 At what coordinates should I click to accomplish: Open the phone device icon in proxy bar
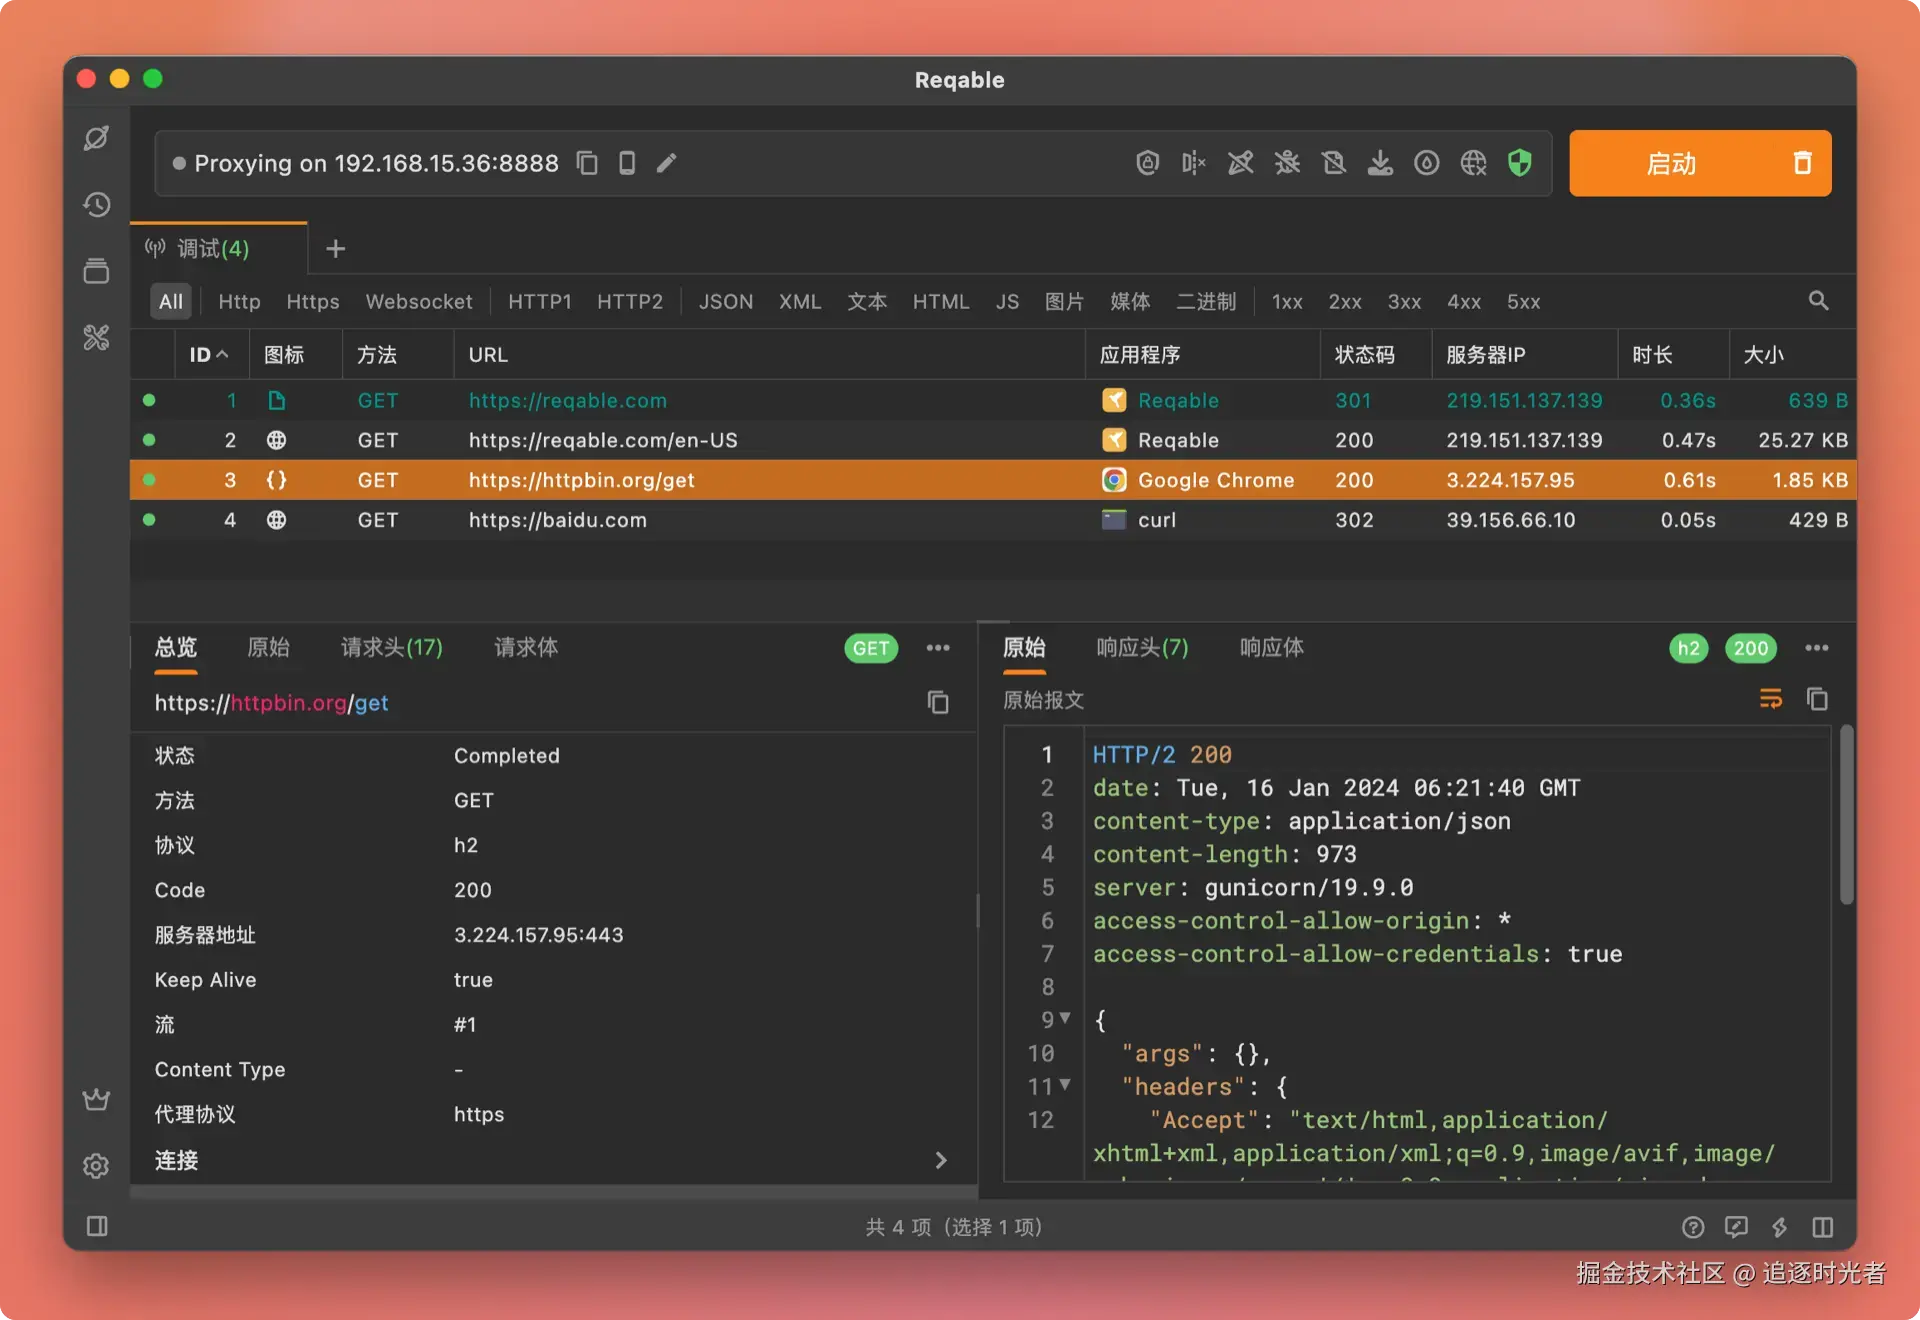coord(627,163)
